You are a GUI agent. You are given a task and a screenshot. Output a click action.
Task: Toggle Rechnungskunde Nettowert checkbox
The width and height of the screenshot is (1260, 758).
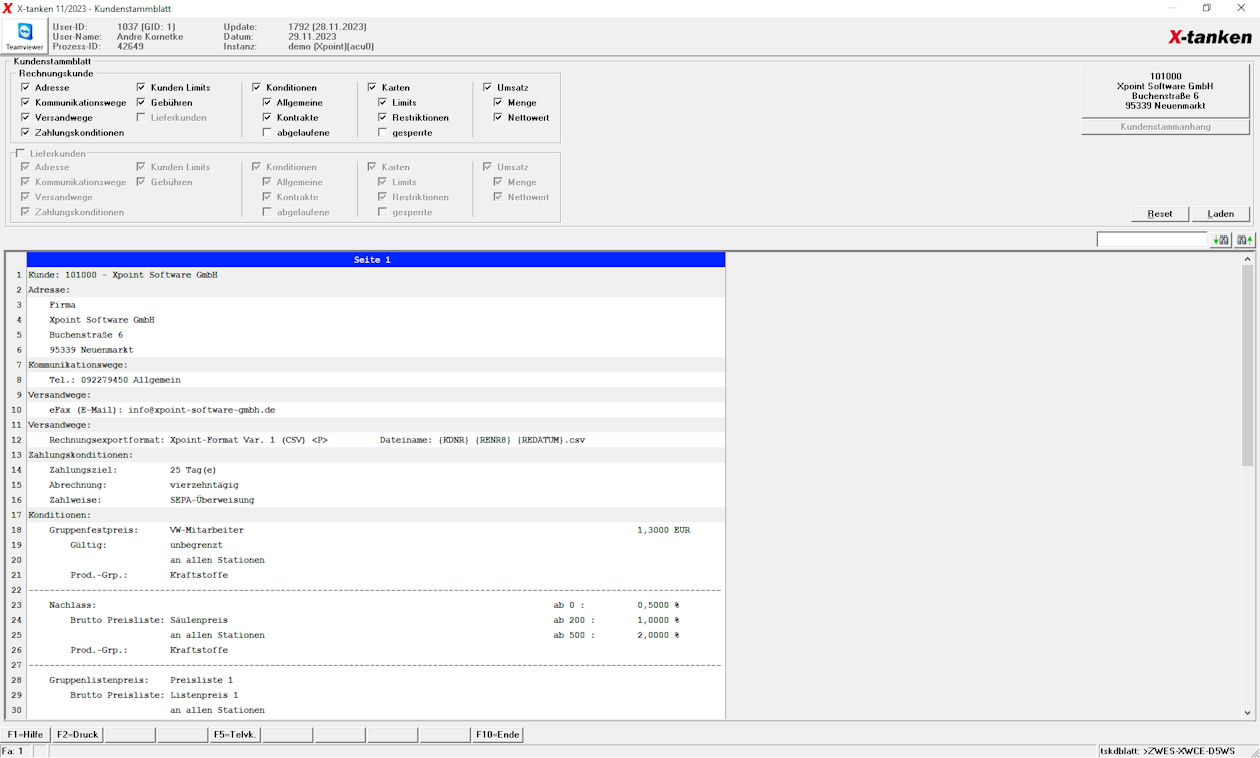click(499, 118)
